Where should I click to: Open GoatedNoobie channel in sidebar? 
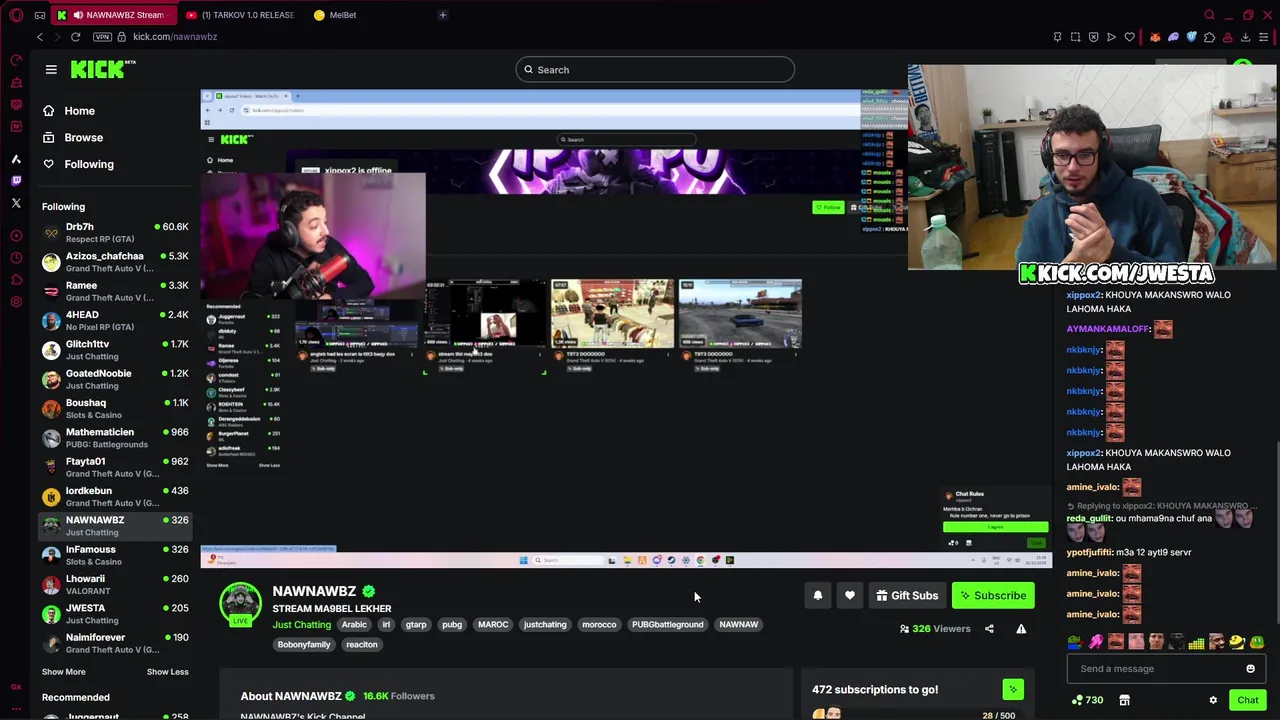[x=115, y=379]
